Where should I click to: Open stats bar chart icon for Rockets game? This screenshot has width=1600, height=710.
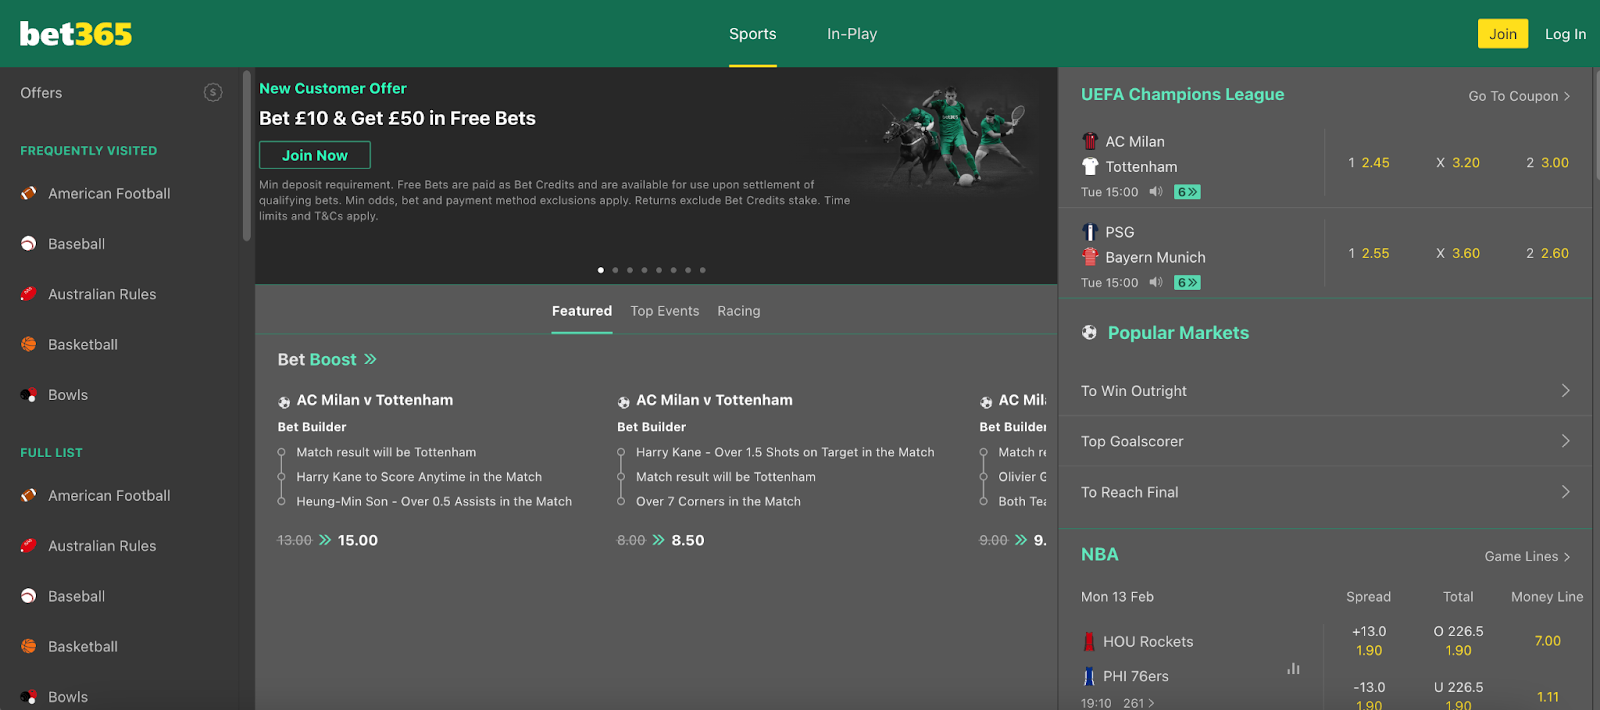[x=1293, y=668]
